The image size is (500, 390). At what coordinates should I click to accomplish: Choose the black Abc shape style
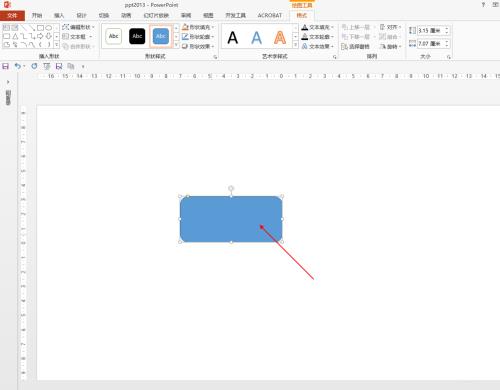tap(137, 36)
